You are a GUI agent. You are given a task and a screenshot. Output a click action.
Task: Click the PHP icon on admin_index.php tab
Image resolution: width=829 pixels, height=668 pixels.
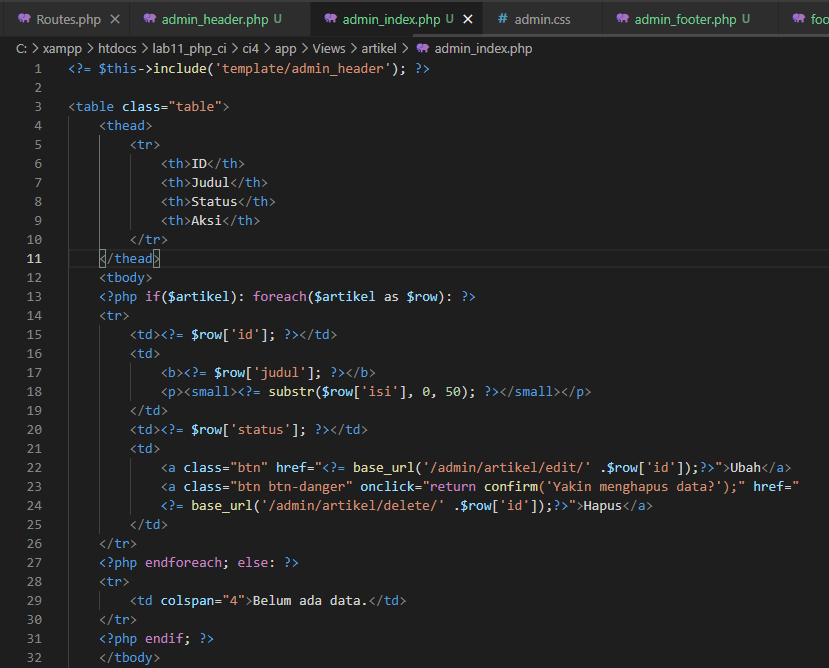(333, 18)
